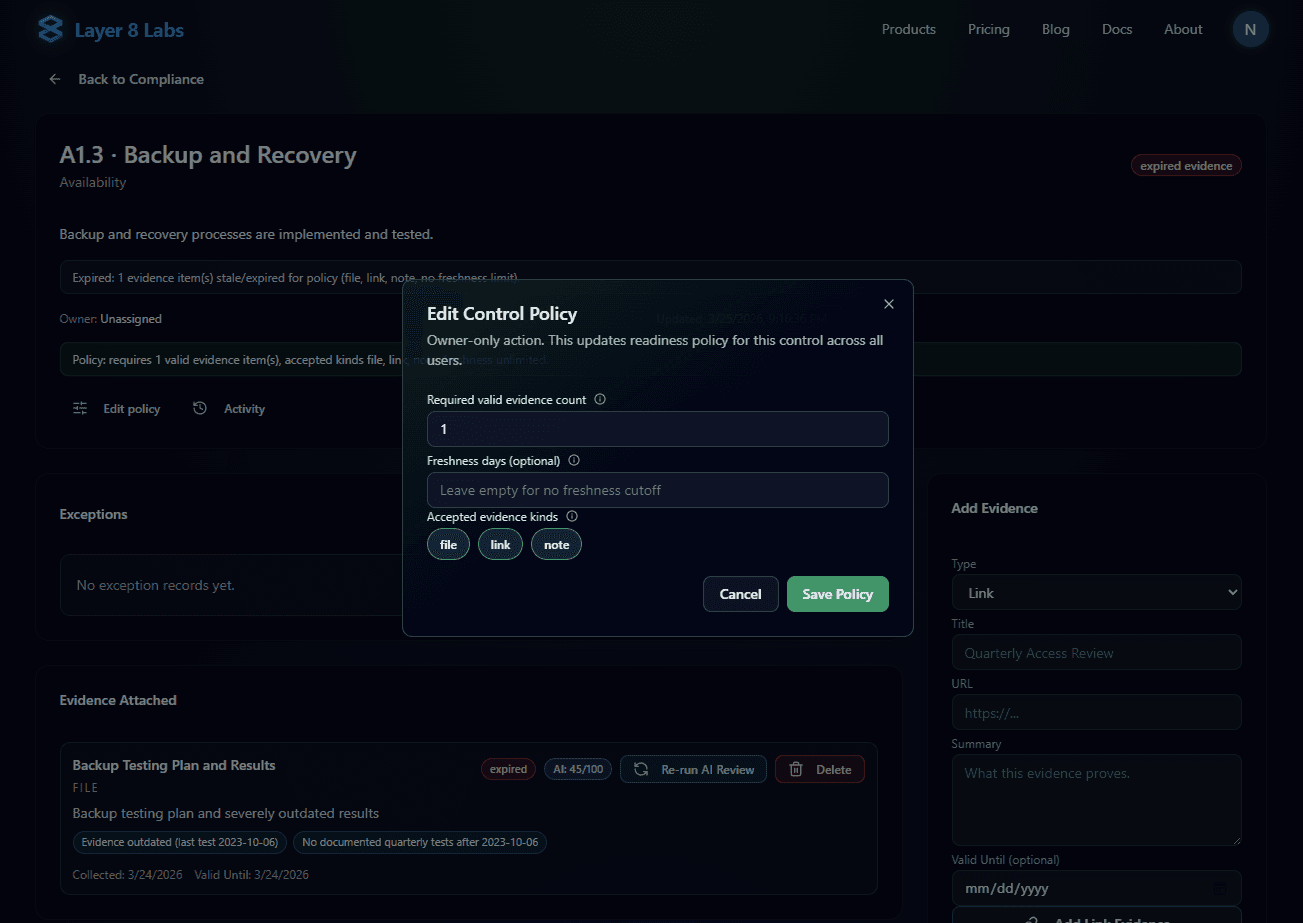Click the Edit policy button
1303x923 pixels.
[x=116, y=408]
